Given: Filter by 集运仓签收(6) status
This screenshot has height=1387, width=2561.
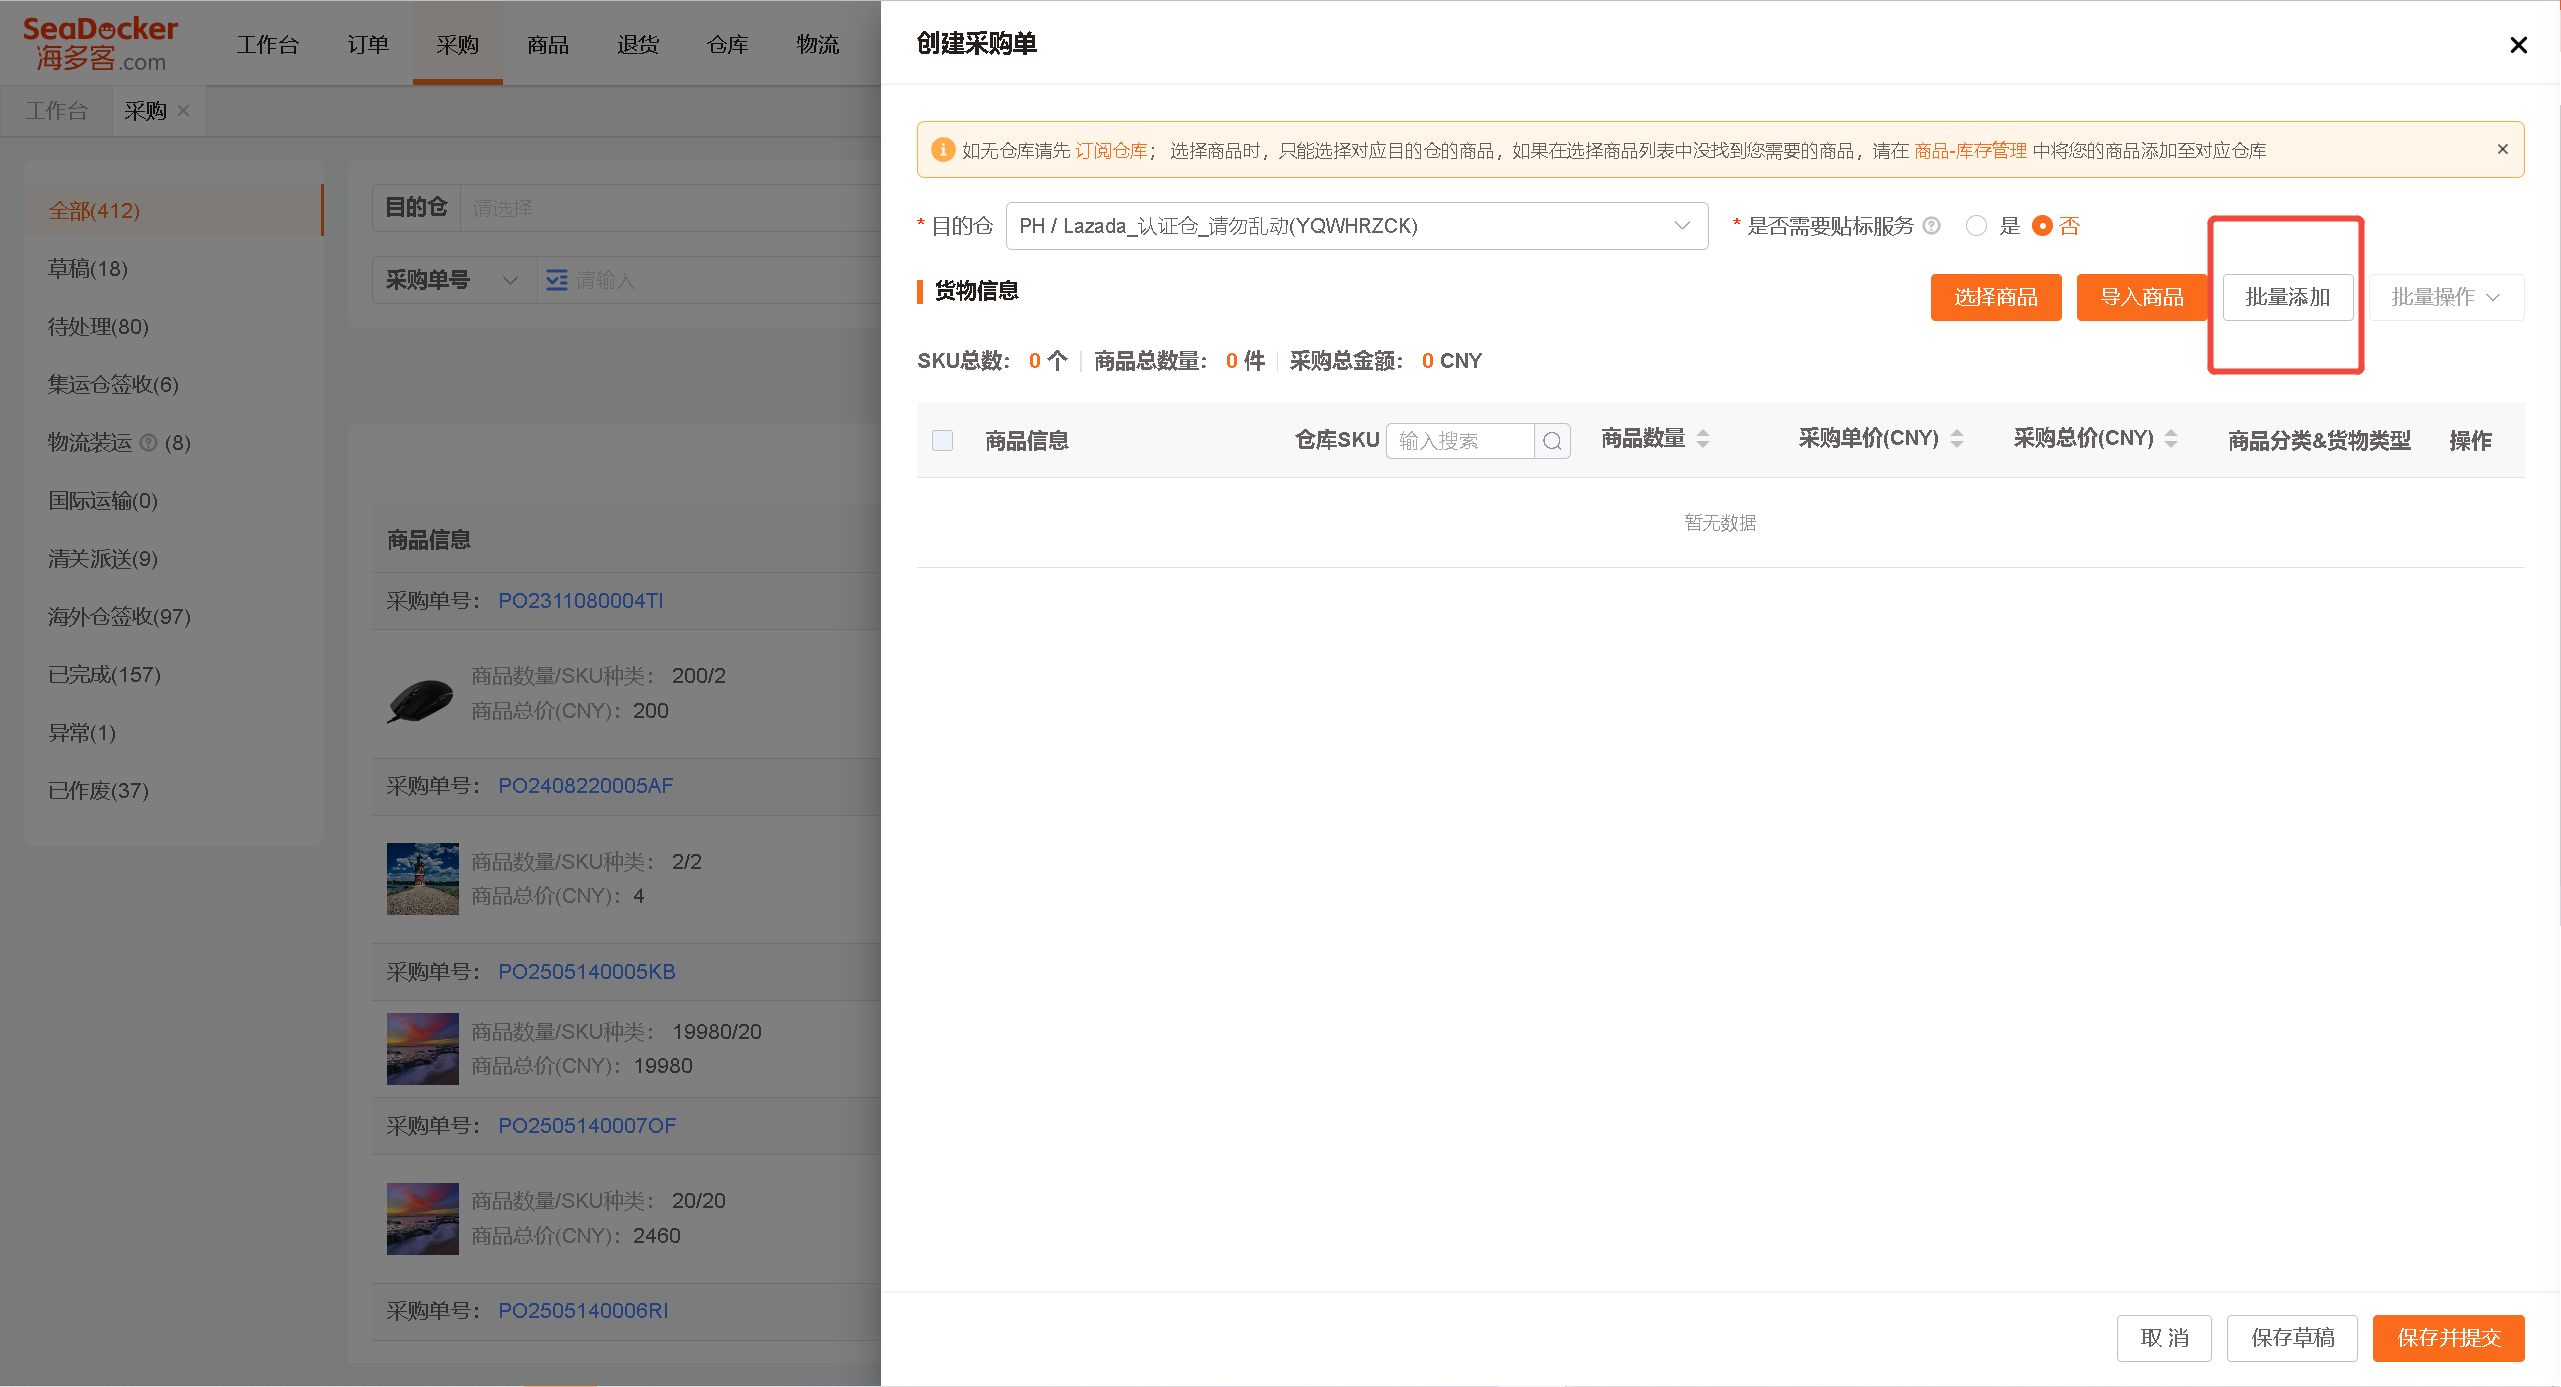Looking at the screenshot, I should (174, 385).
